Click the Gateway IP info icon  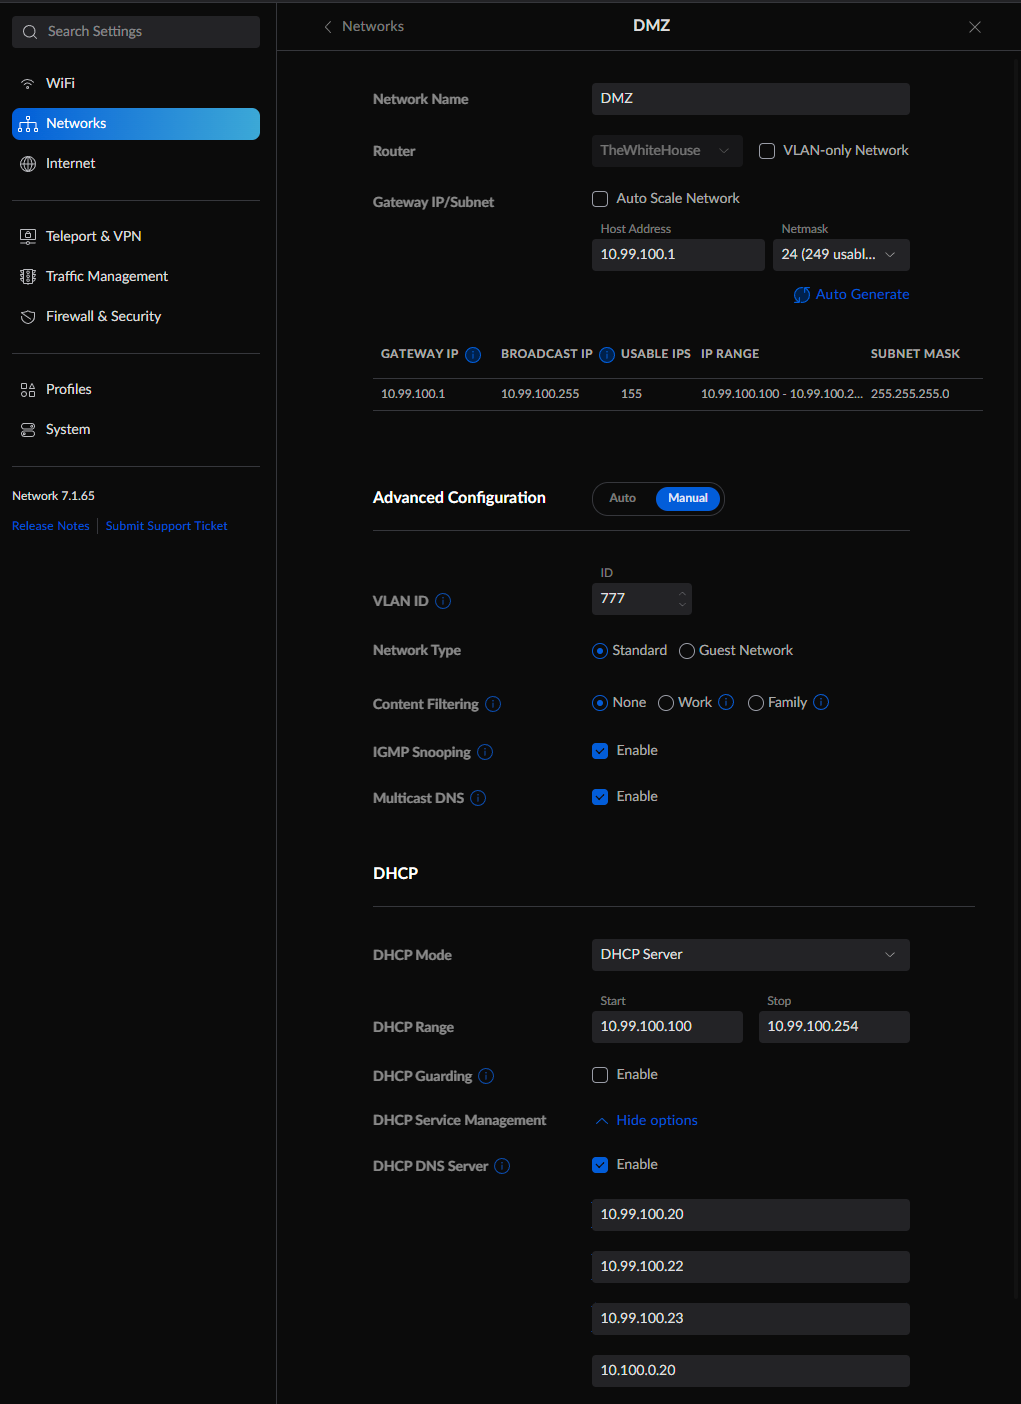click(473, 355)
